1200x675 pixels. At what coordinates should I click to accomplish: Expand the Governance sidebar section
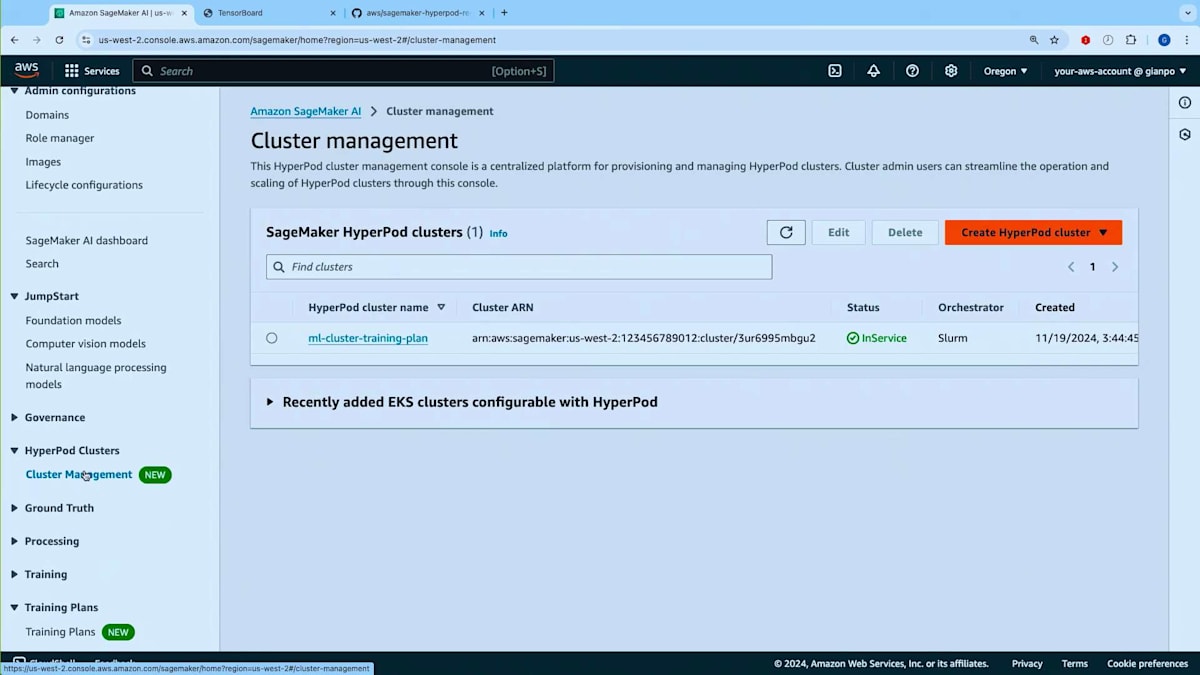(14, 417)
